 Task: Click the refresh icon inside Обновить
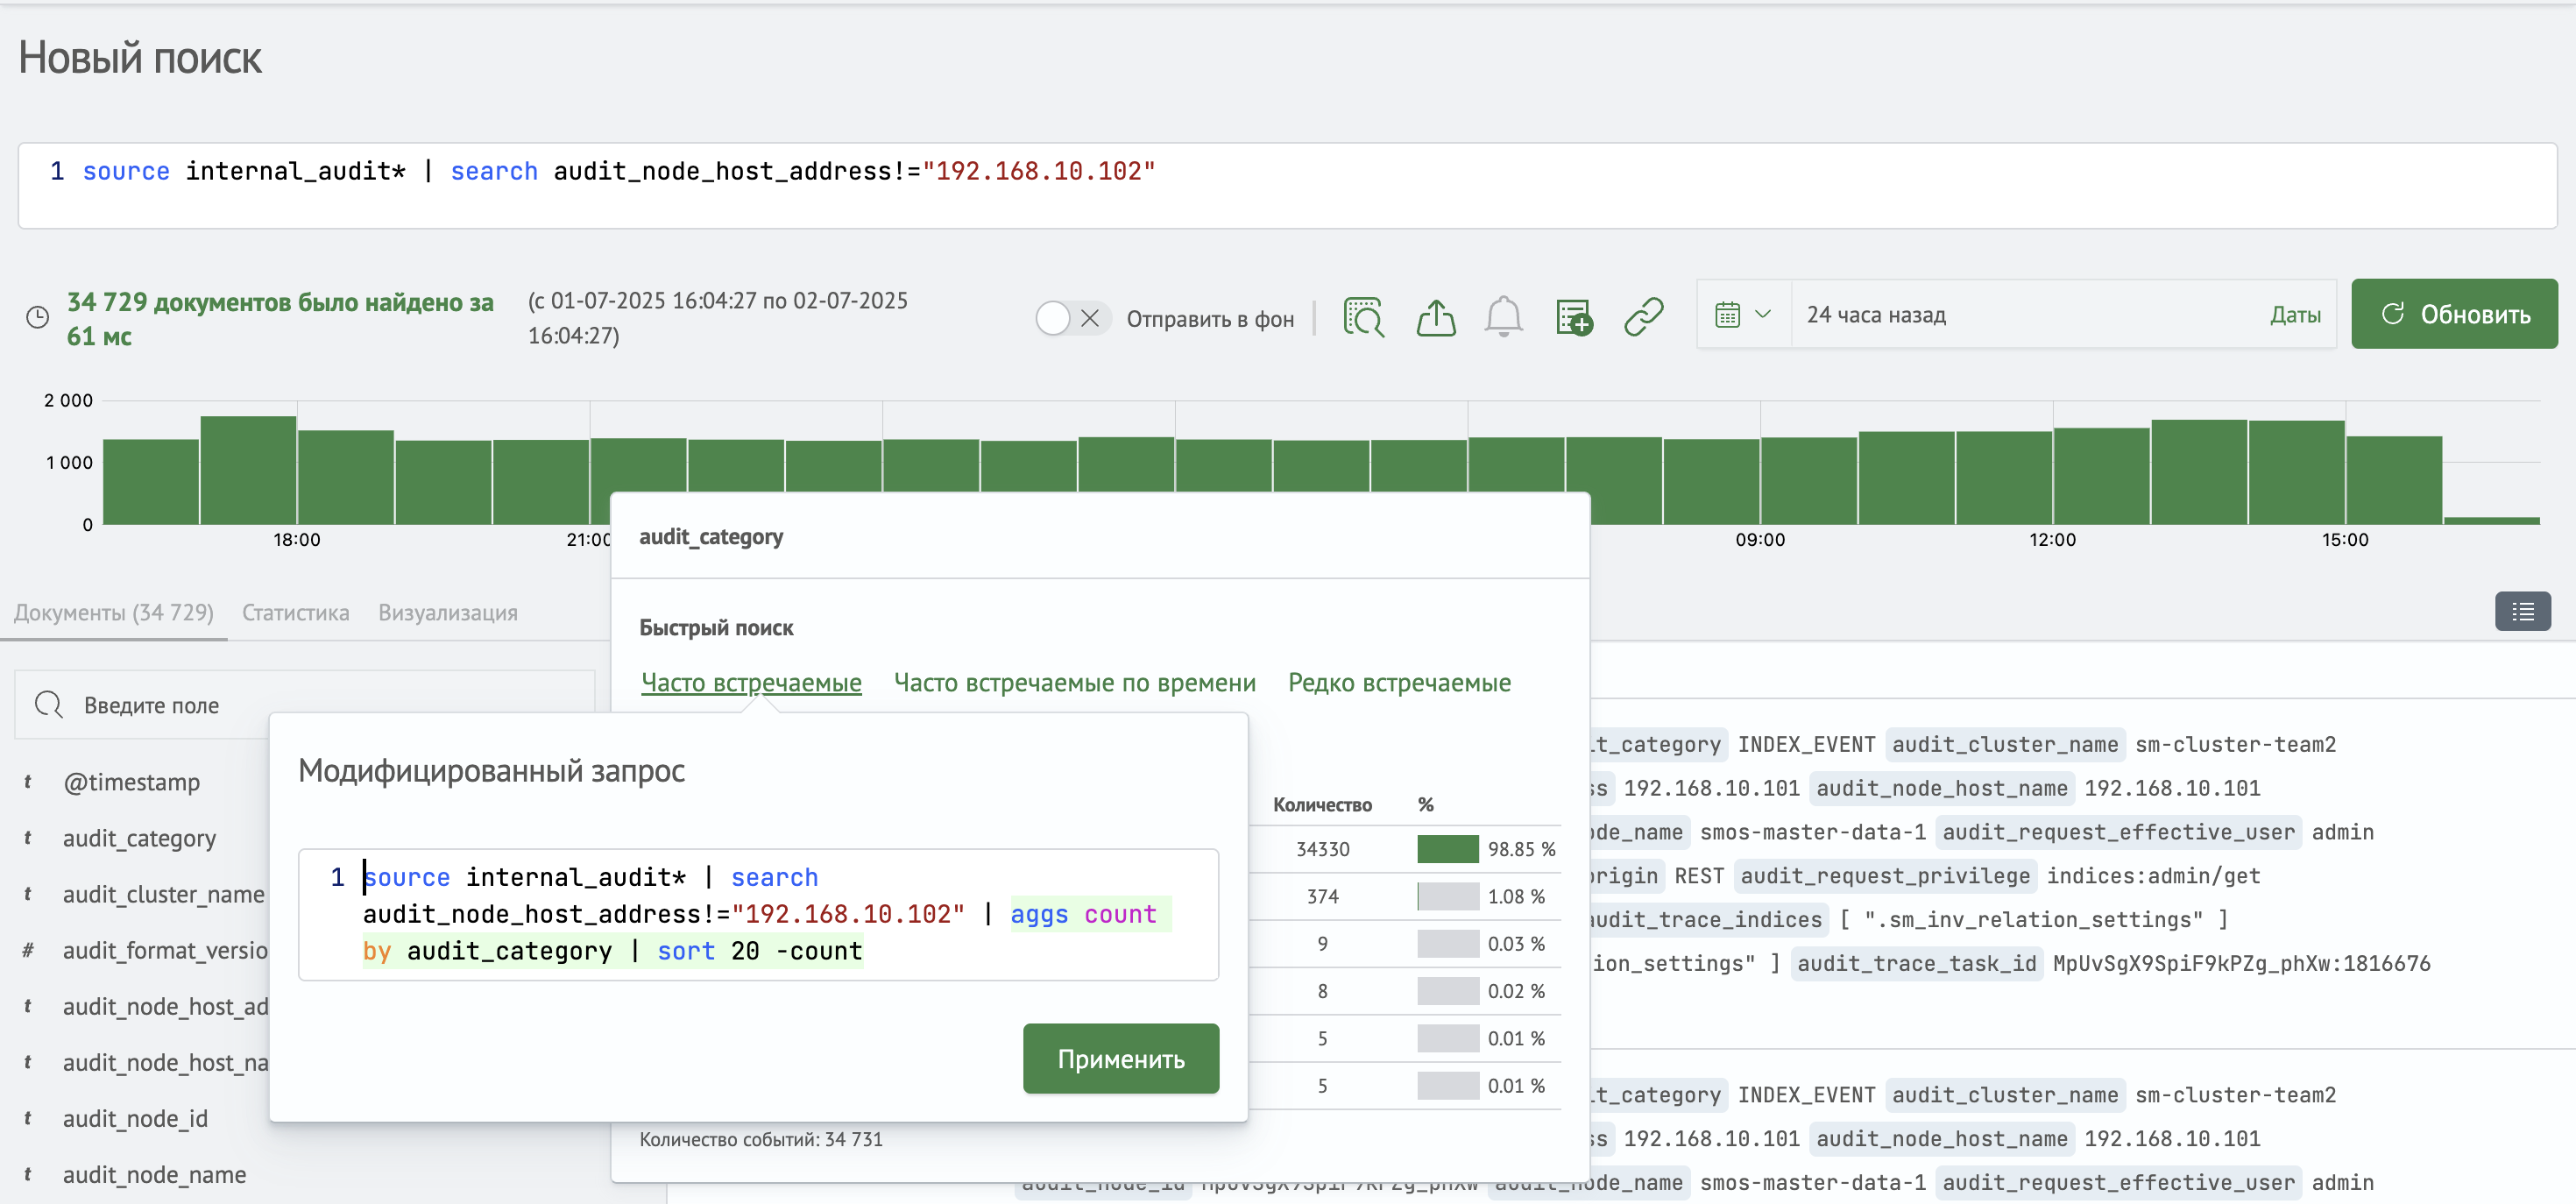2392,314
